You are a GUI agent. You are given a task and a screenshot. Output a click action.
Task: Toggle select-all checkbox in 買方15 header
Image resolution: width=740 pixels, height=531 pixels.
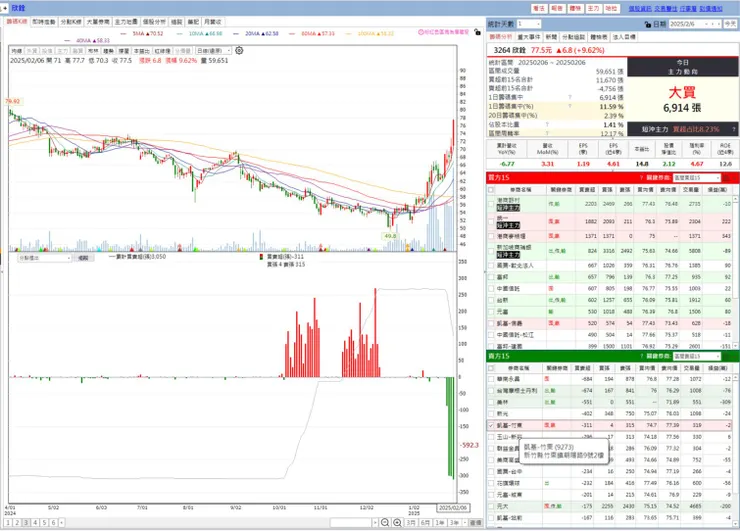click(x=491, y=190)
